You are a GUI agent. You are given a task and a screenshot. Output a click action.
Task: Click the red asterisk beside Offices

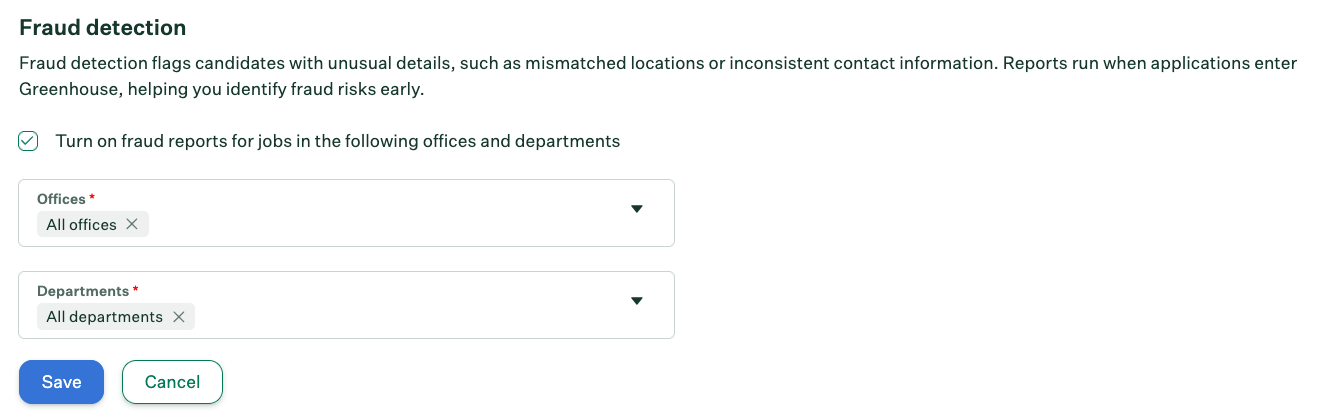coord(92,199)
